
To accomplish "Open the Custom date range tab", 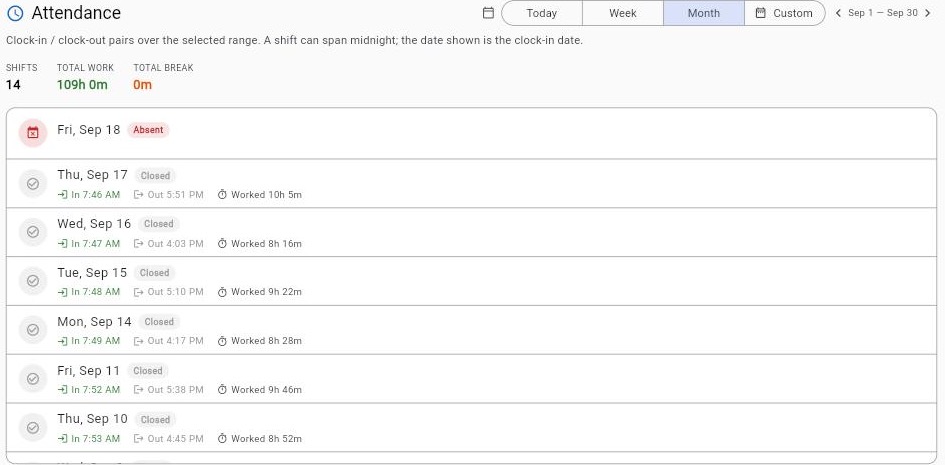I will click(785, 13).
